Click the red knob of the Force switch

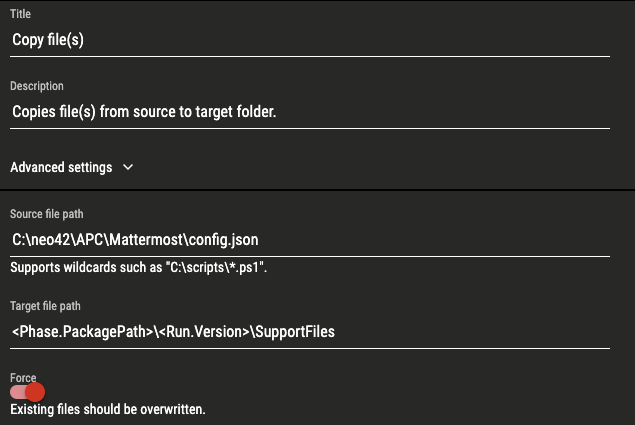pyautogui.click(x=35, y=392)
